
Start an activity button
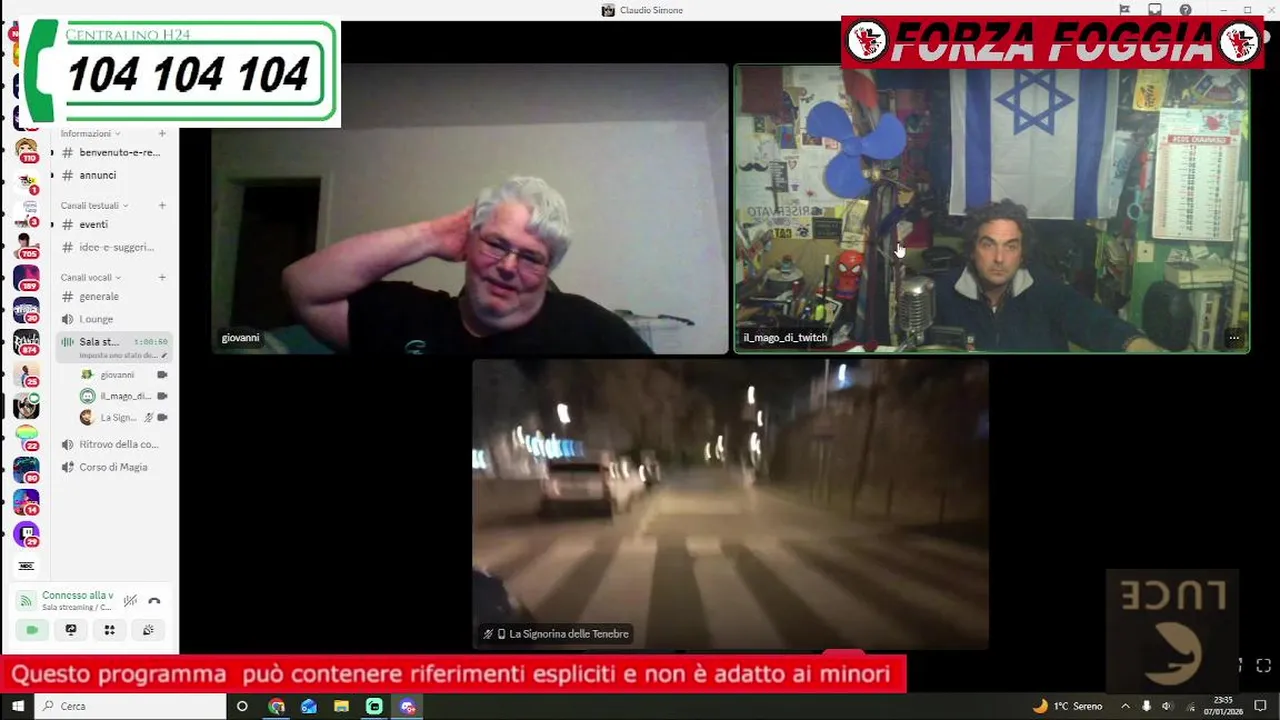pos(109,630)
